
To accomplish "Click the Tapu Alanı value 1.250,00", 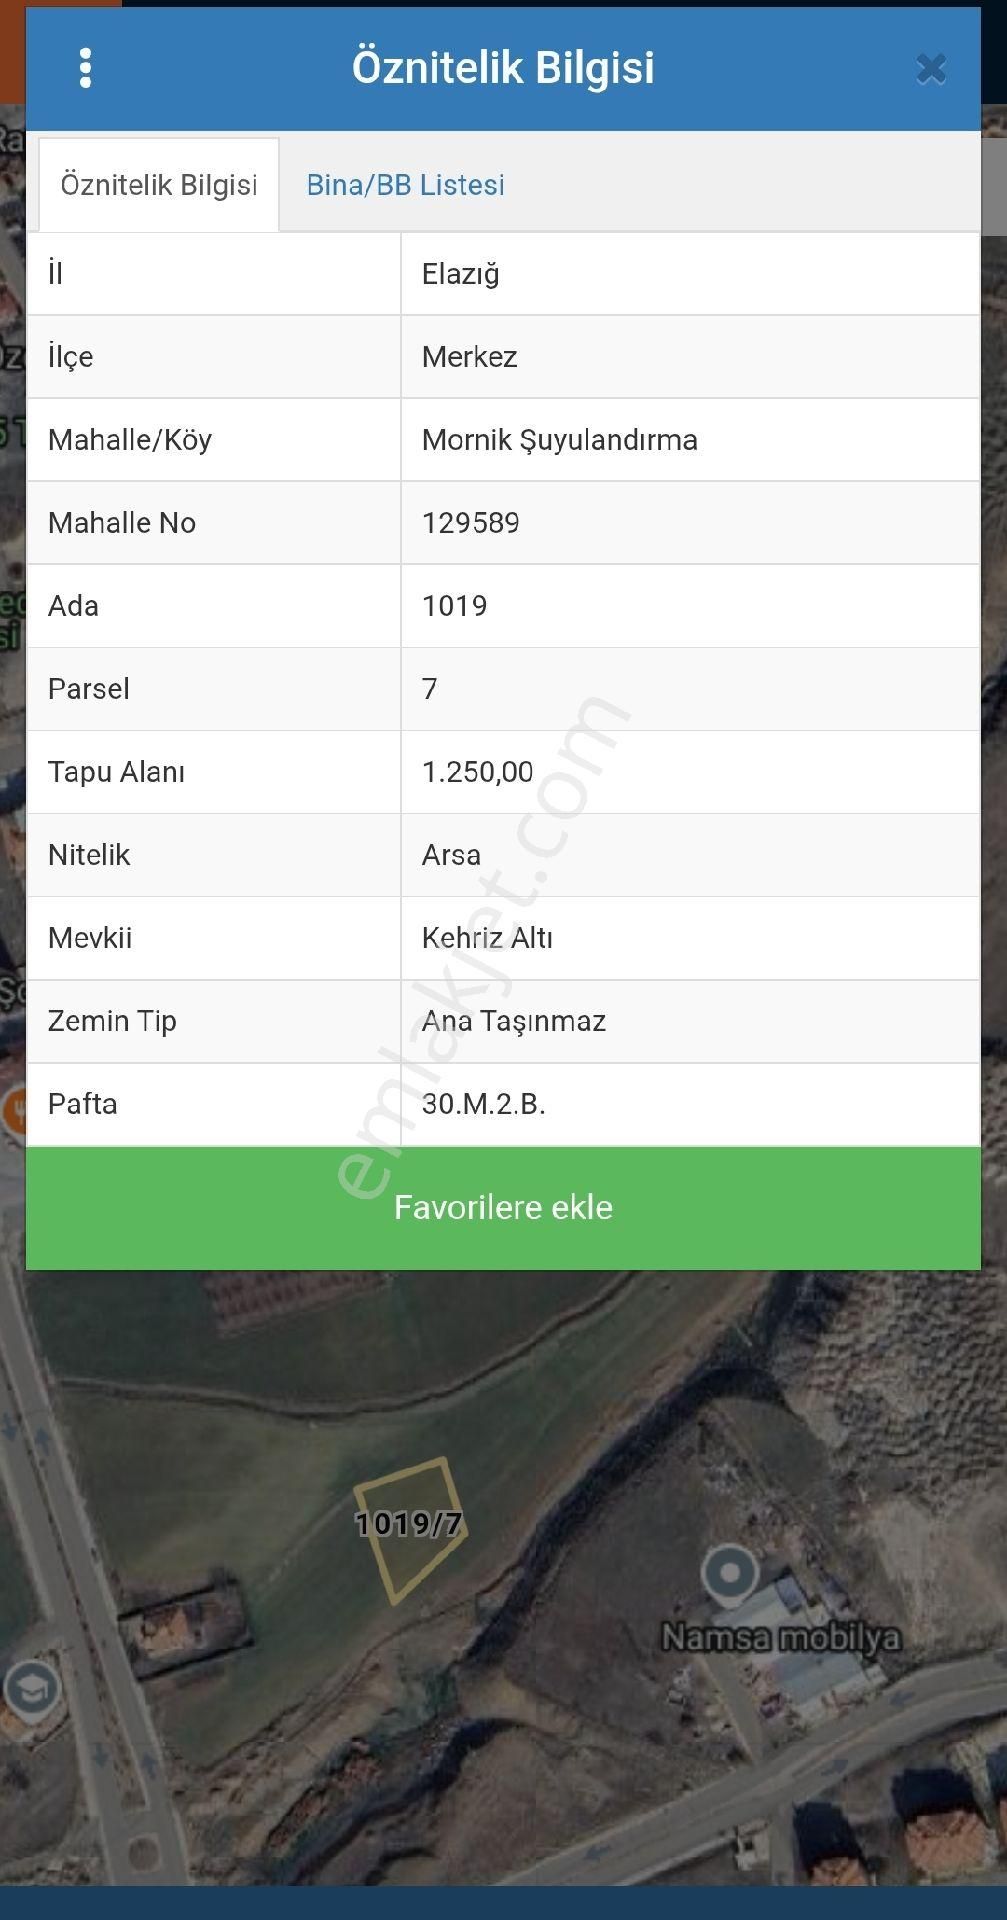I will click(477, 772).
